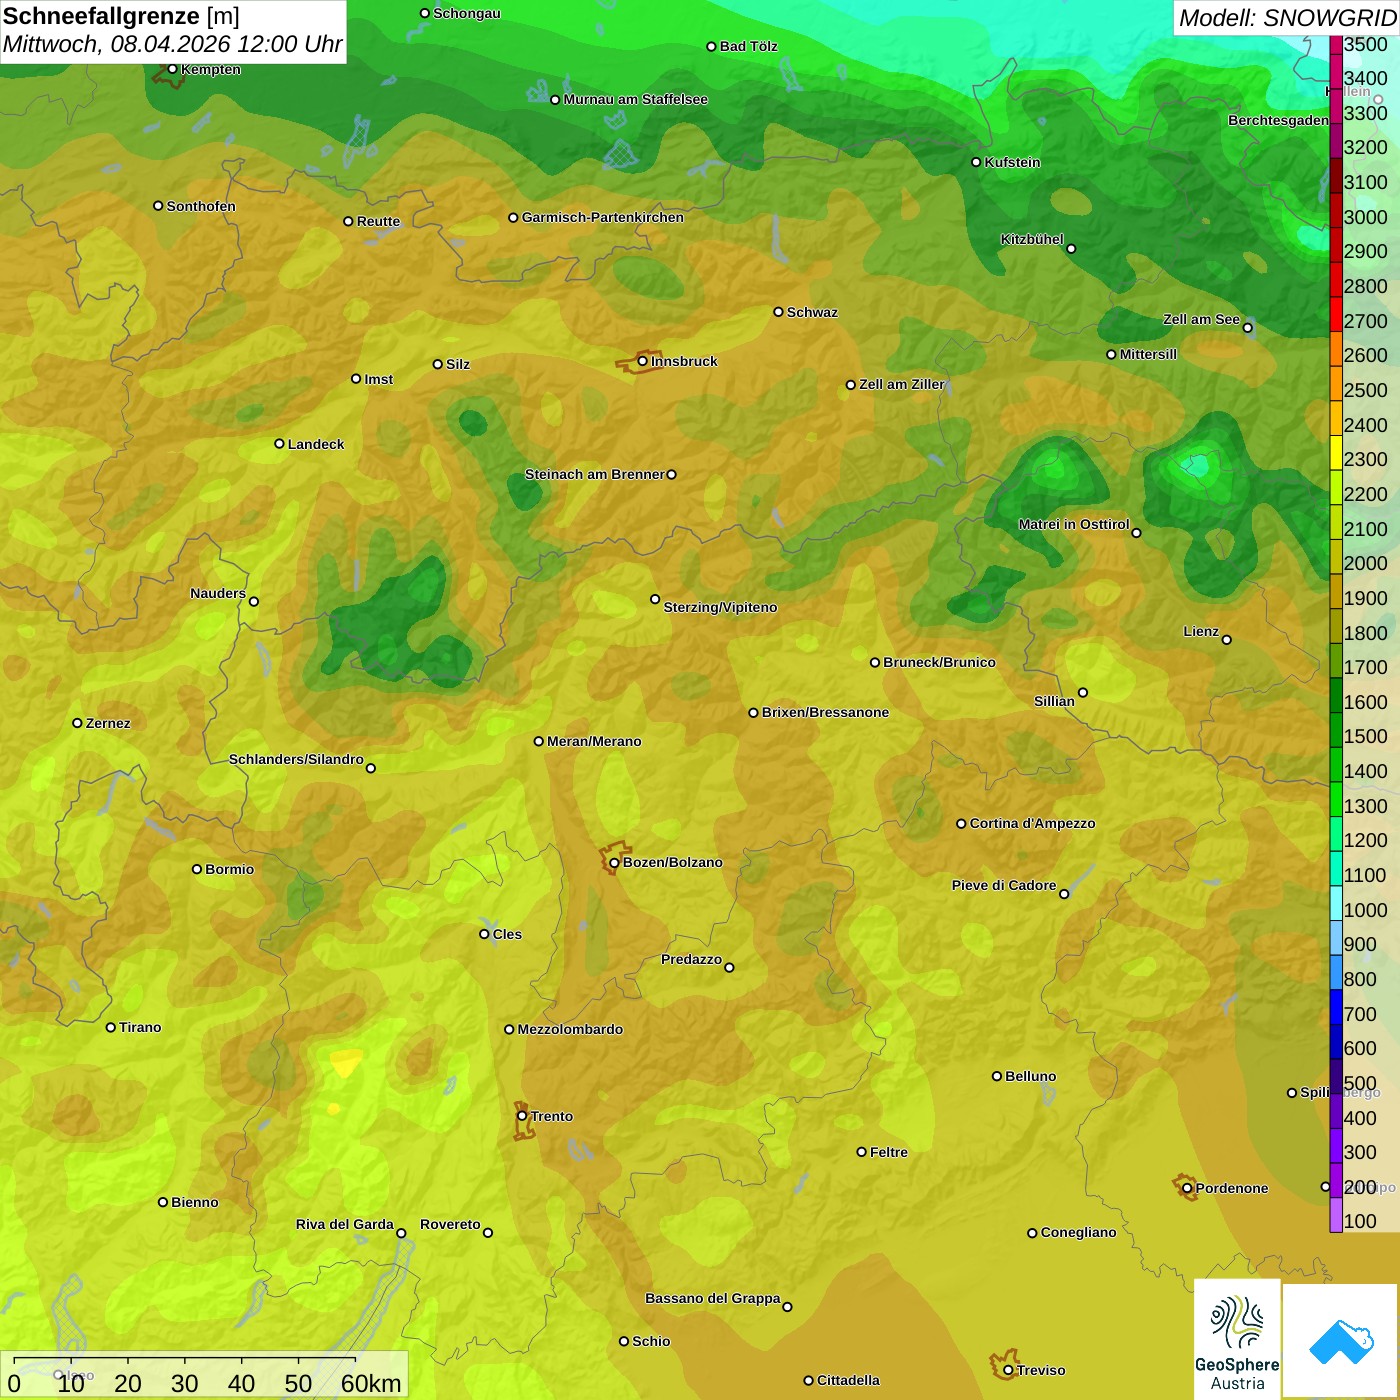Click the 3500 legend color swatch
The height and width of the screenshot is (1400, 1400).
coord(1335,44)
